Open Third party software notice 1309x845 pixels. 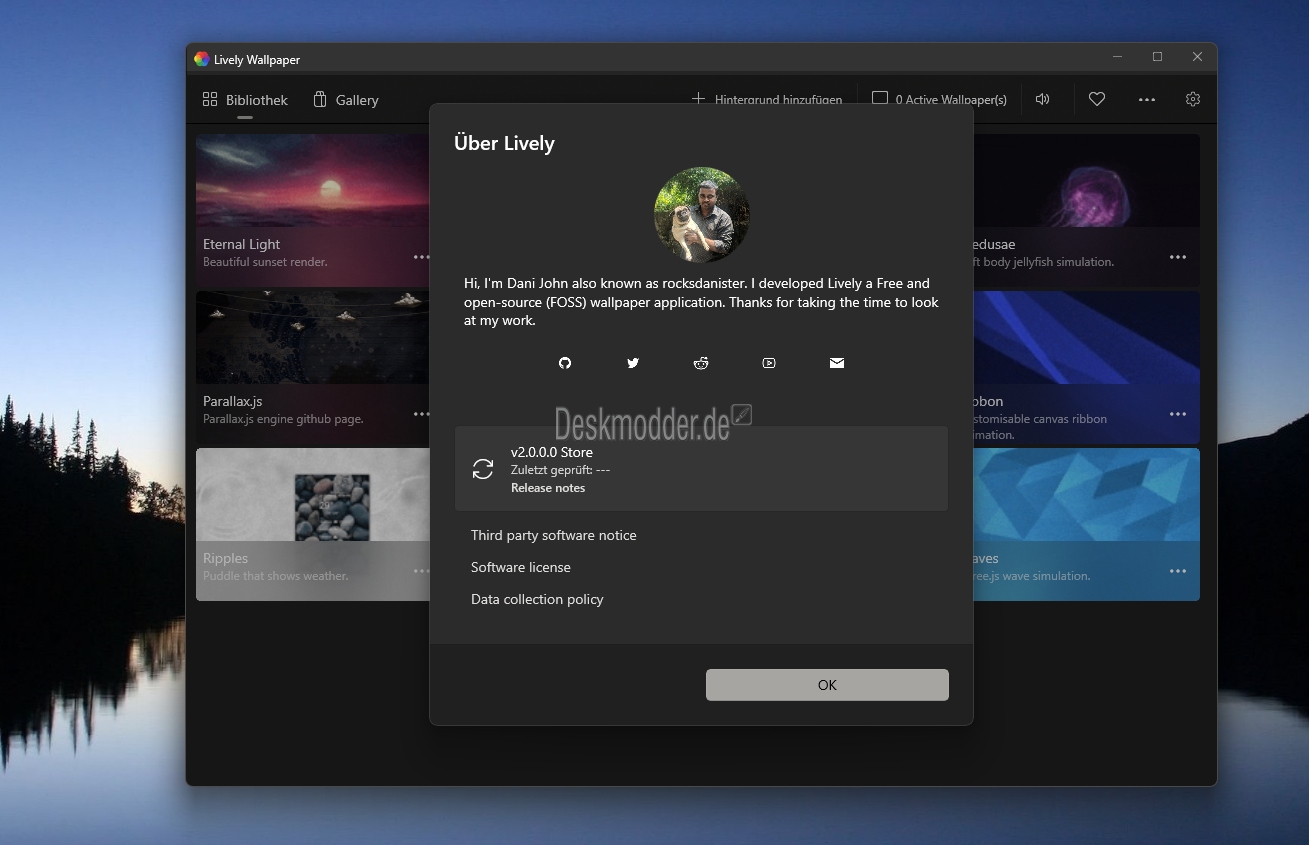(554, 535)
